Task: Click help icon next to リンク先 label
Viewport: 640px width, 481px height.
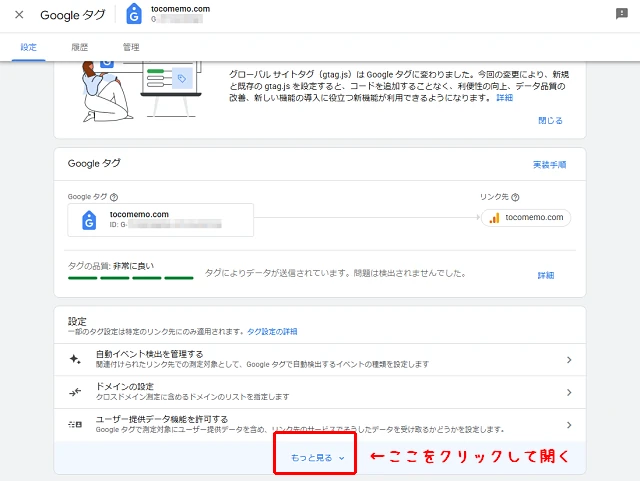Action: pos(515,197)
